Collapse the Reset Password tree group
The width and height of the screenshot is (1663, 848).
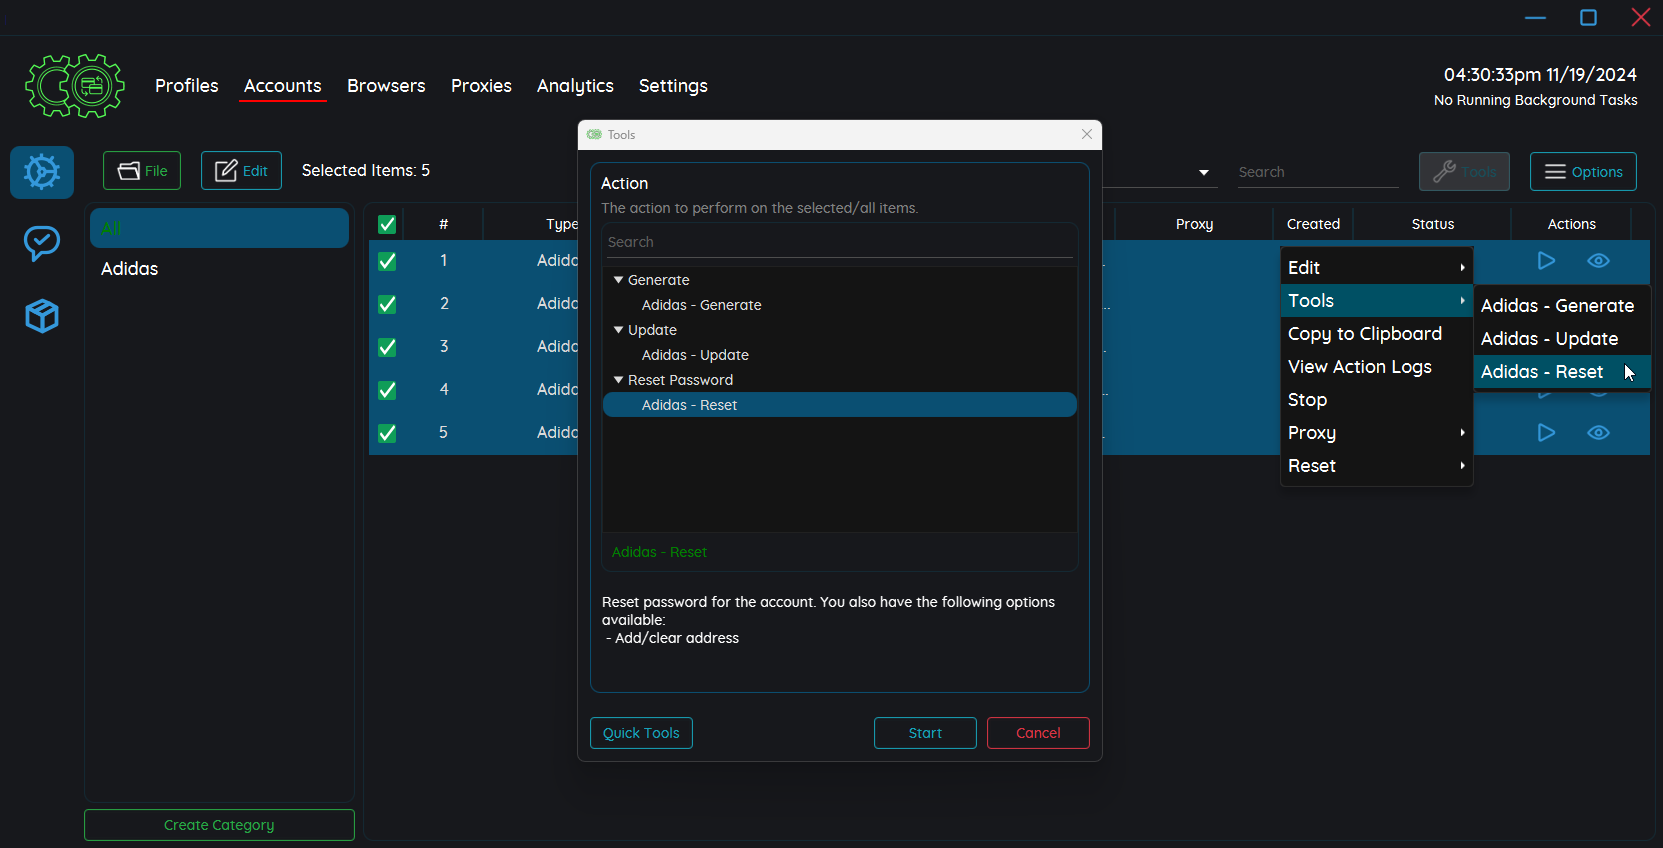pos(618,380)
